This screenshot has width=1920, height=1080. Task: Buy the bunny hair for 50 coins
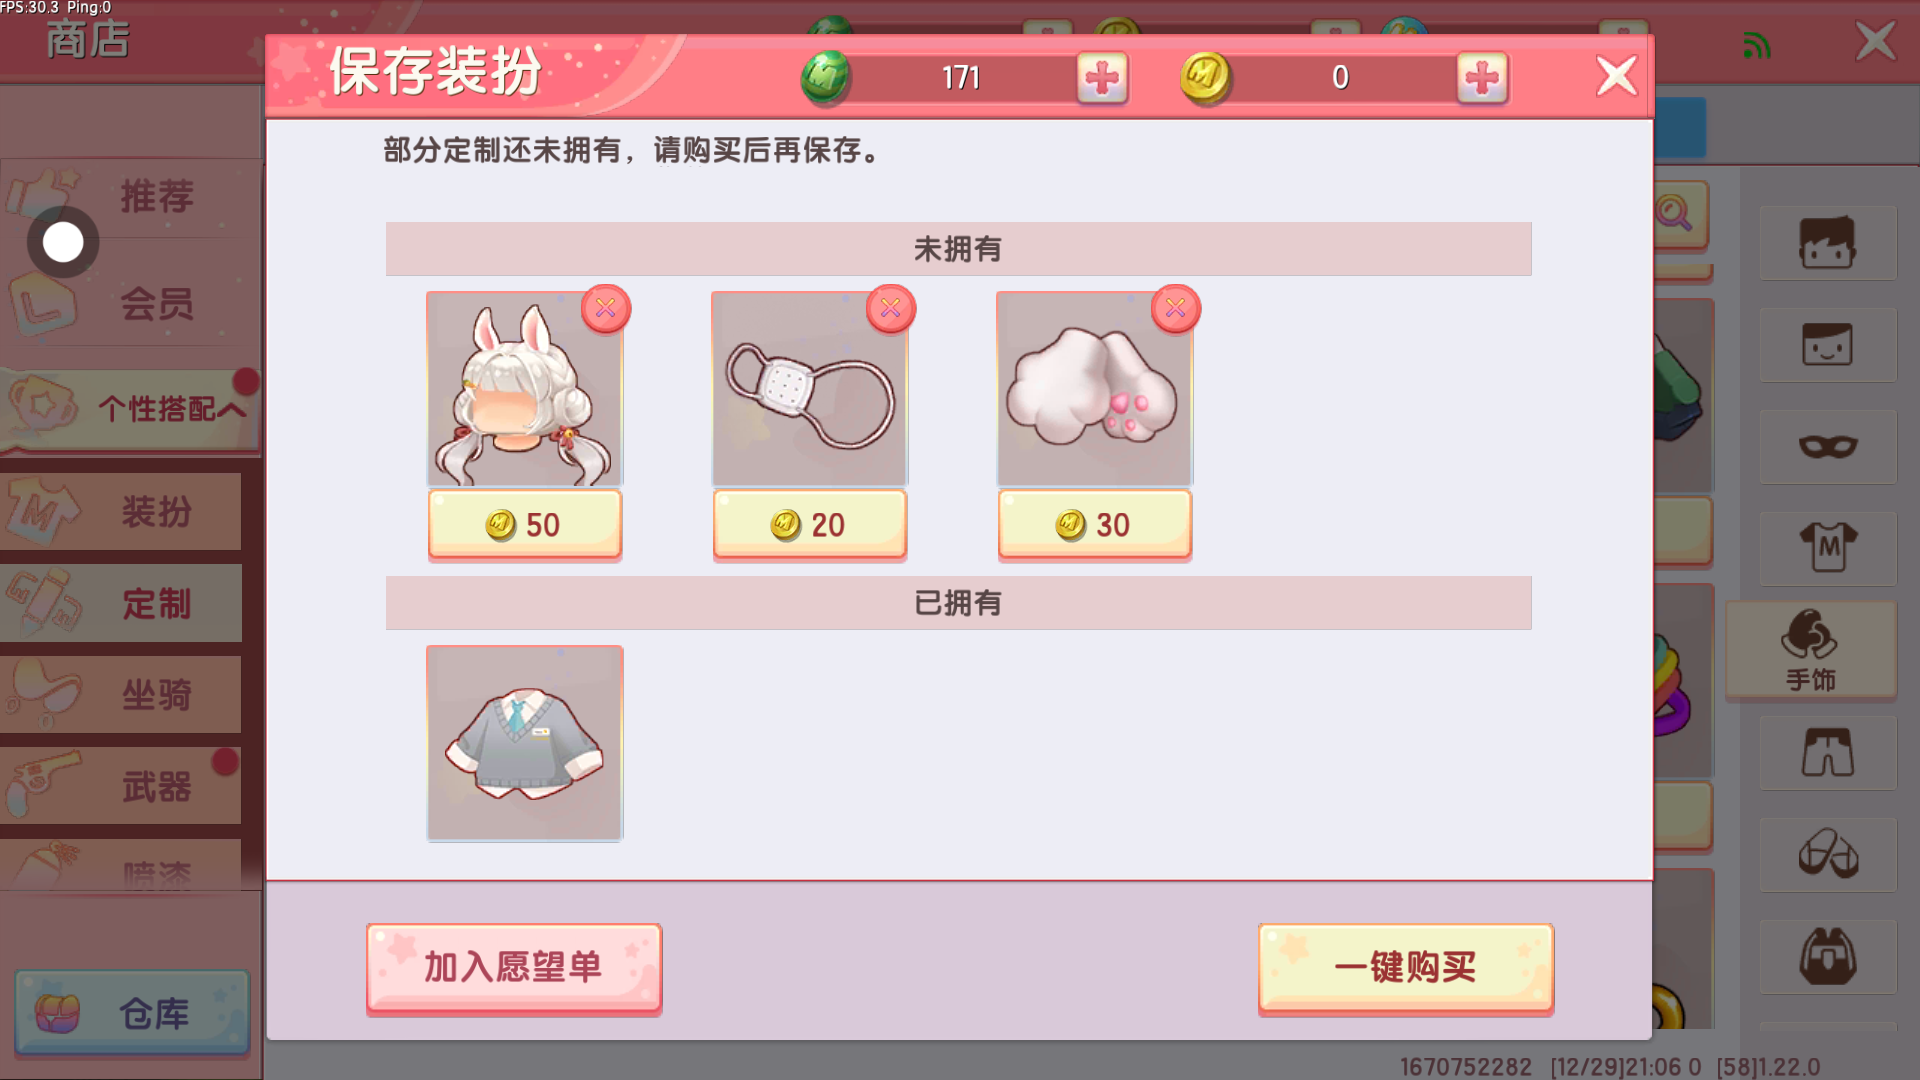click(525, 524)
